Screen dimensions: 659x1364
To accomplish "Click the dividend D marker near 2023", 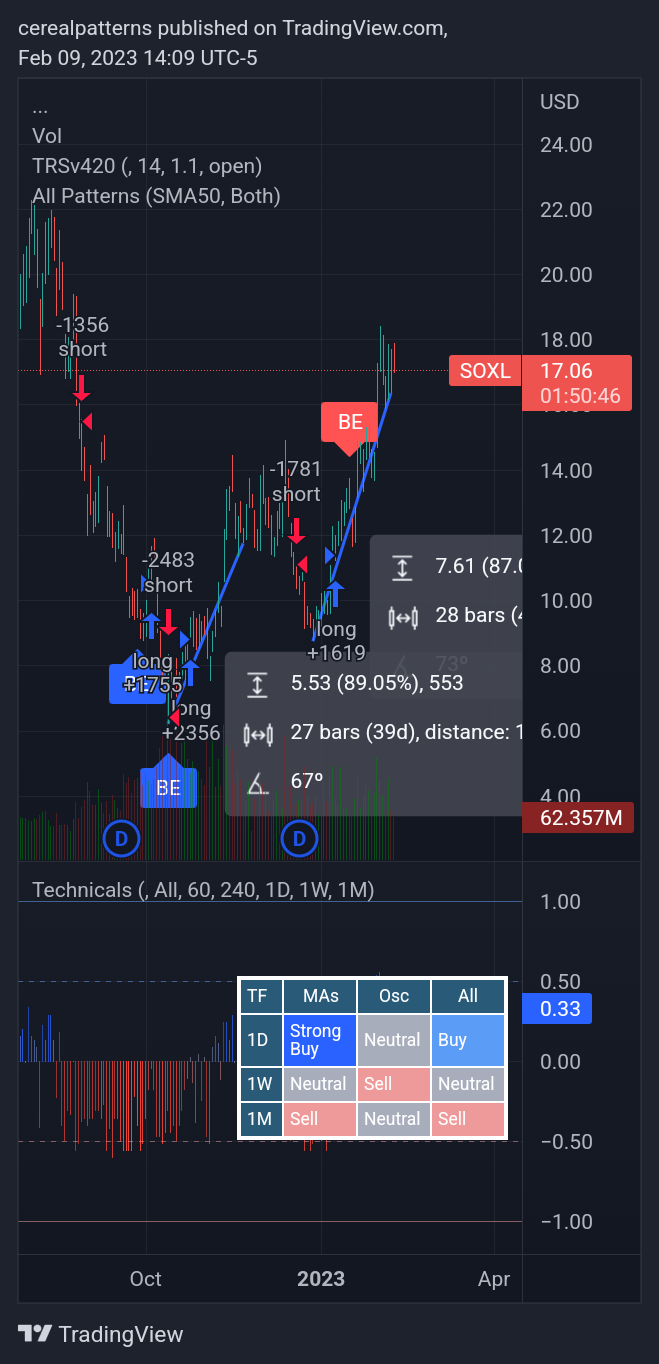I will click(x=298, y=838).
